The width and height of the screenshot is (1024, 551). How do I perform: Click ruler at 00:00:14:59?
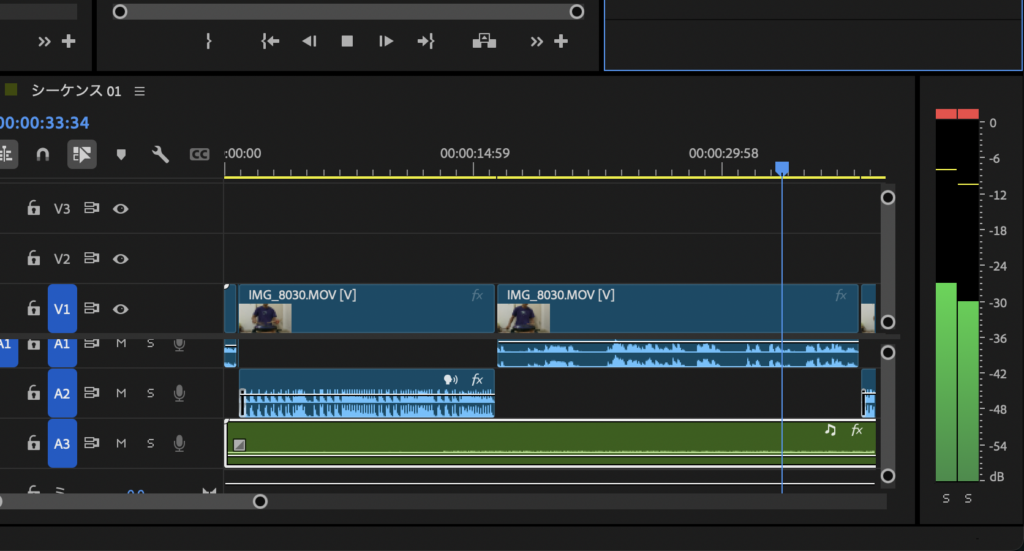(475, 153)
